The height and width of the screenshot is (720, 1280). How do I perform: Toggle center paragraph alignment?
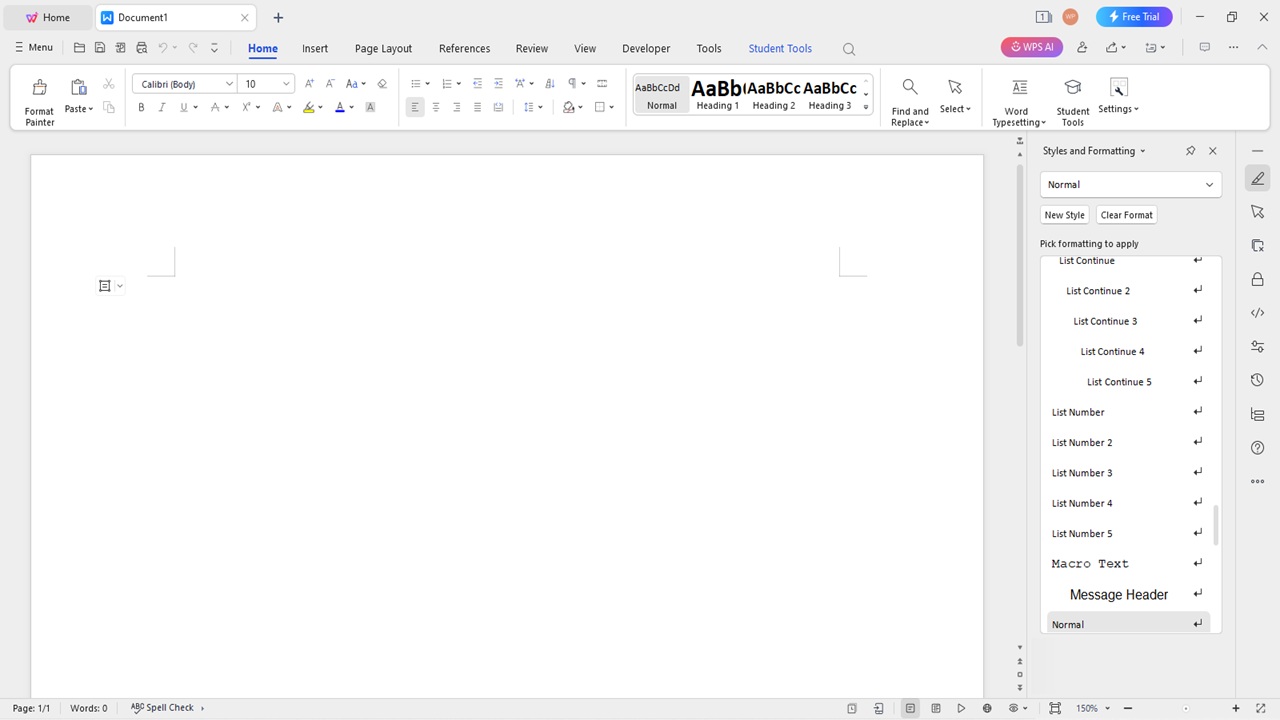click(436, 107)
